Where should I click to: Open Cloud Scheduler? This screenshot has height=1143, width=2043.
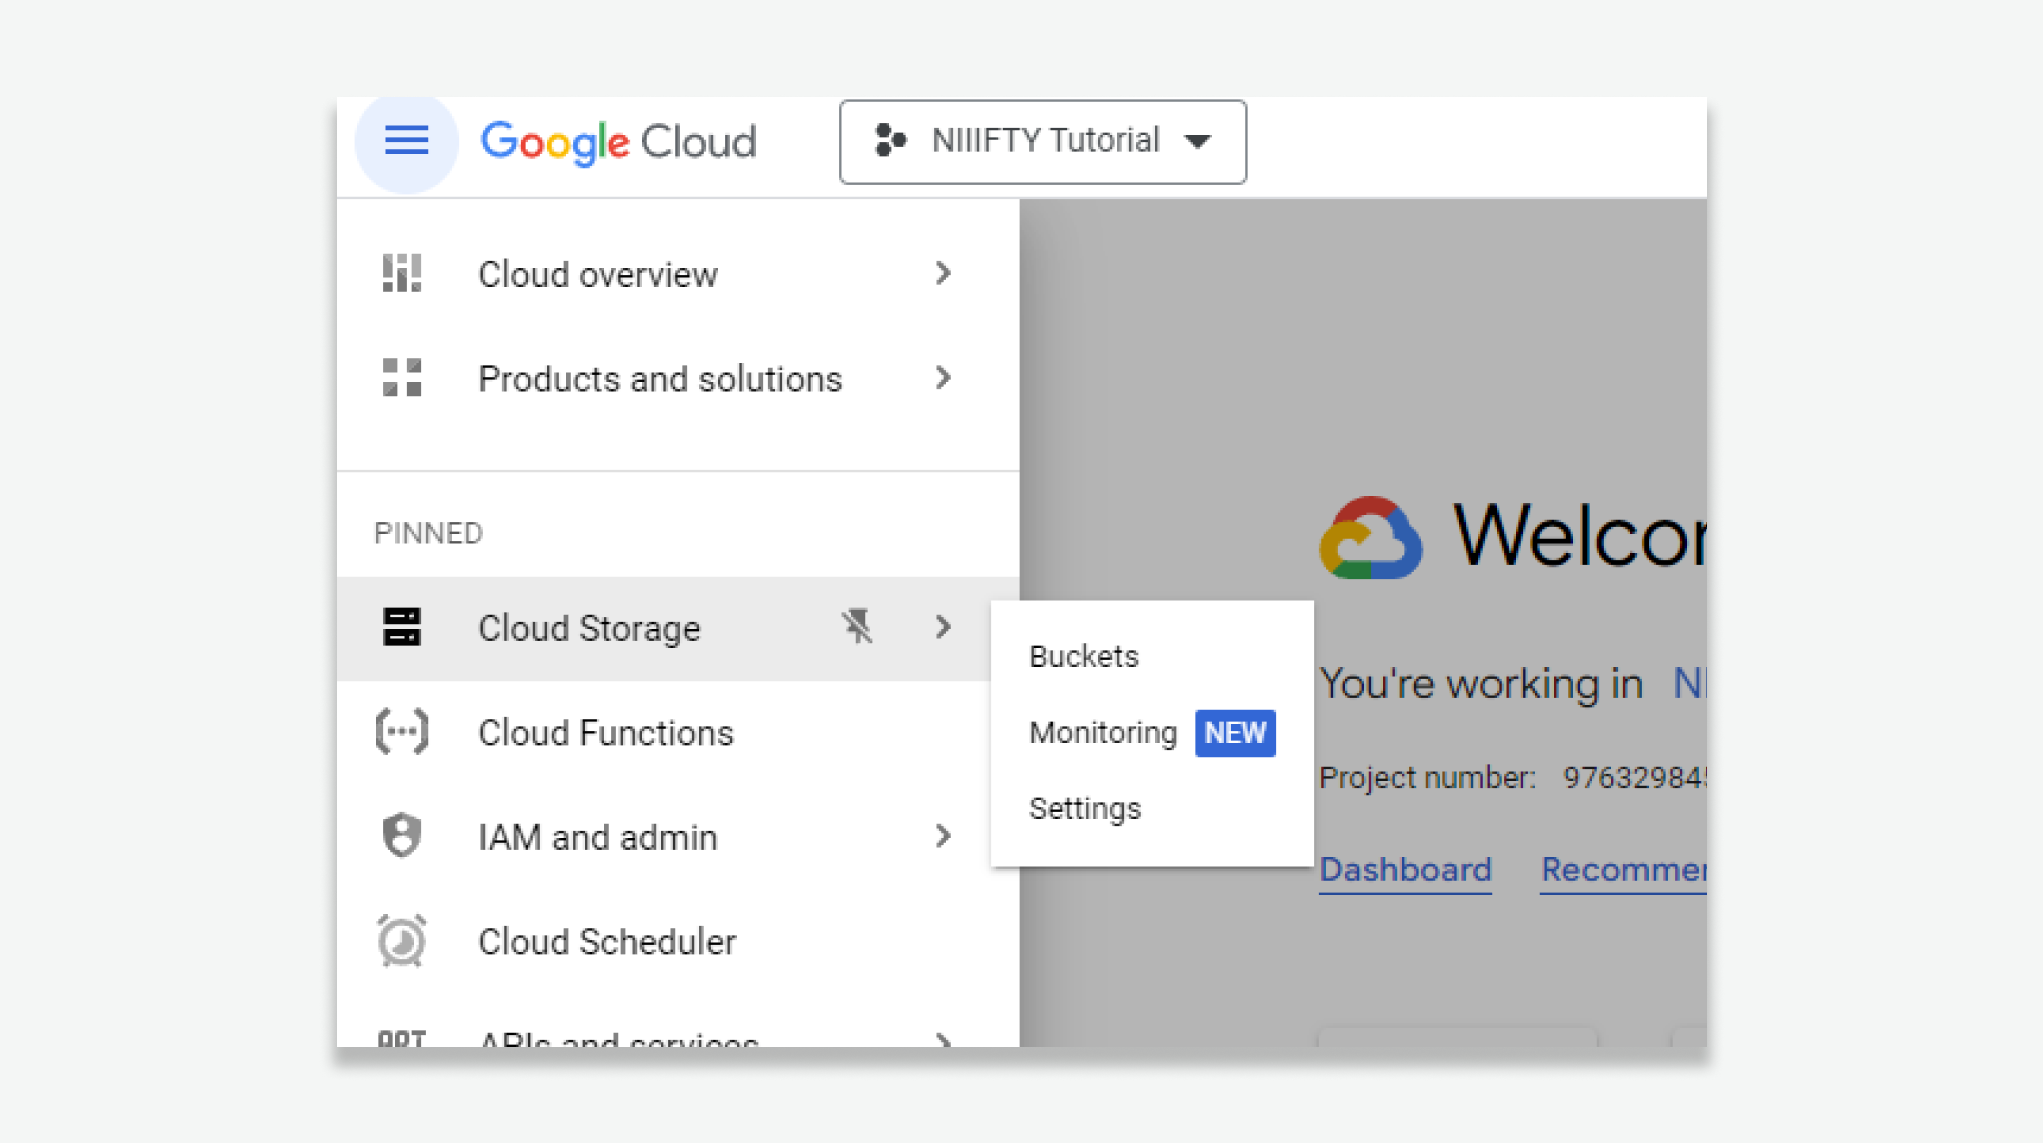click(x=678, y=941)
